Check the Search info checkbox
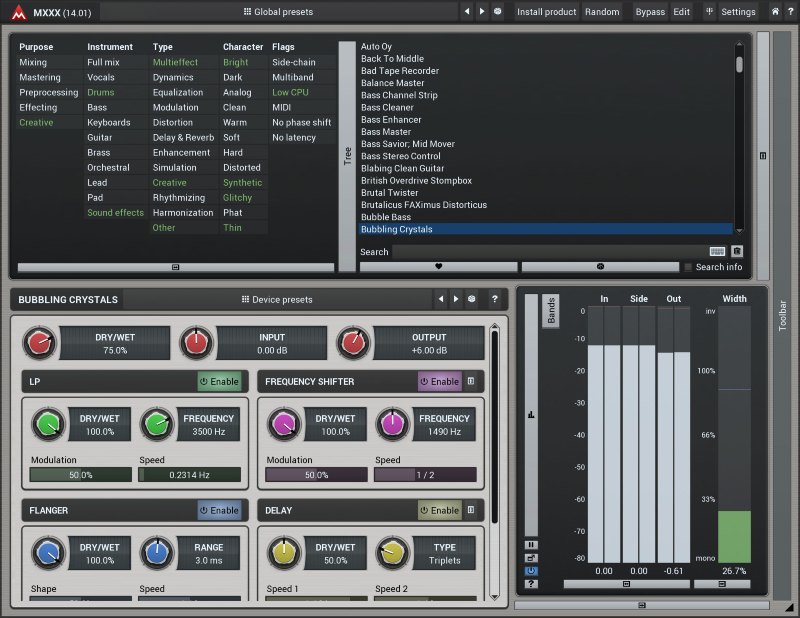Viewport: 800px width, 618px height. point(688,267)
